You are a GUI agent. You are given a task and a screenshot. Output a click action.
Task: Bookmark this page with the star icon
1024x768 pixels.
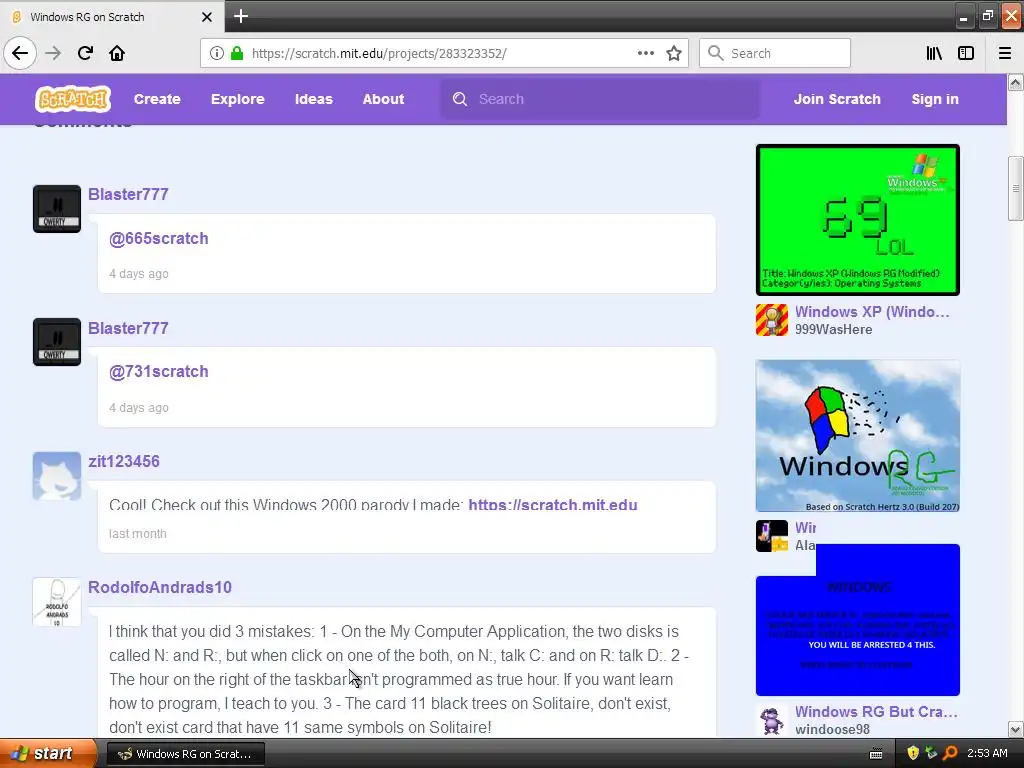[x=674, y=53]
